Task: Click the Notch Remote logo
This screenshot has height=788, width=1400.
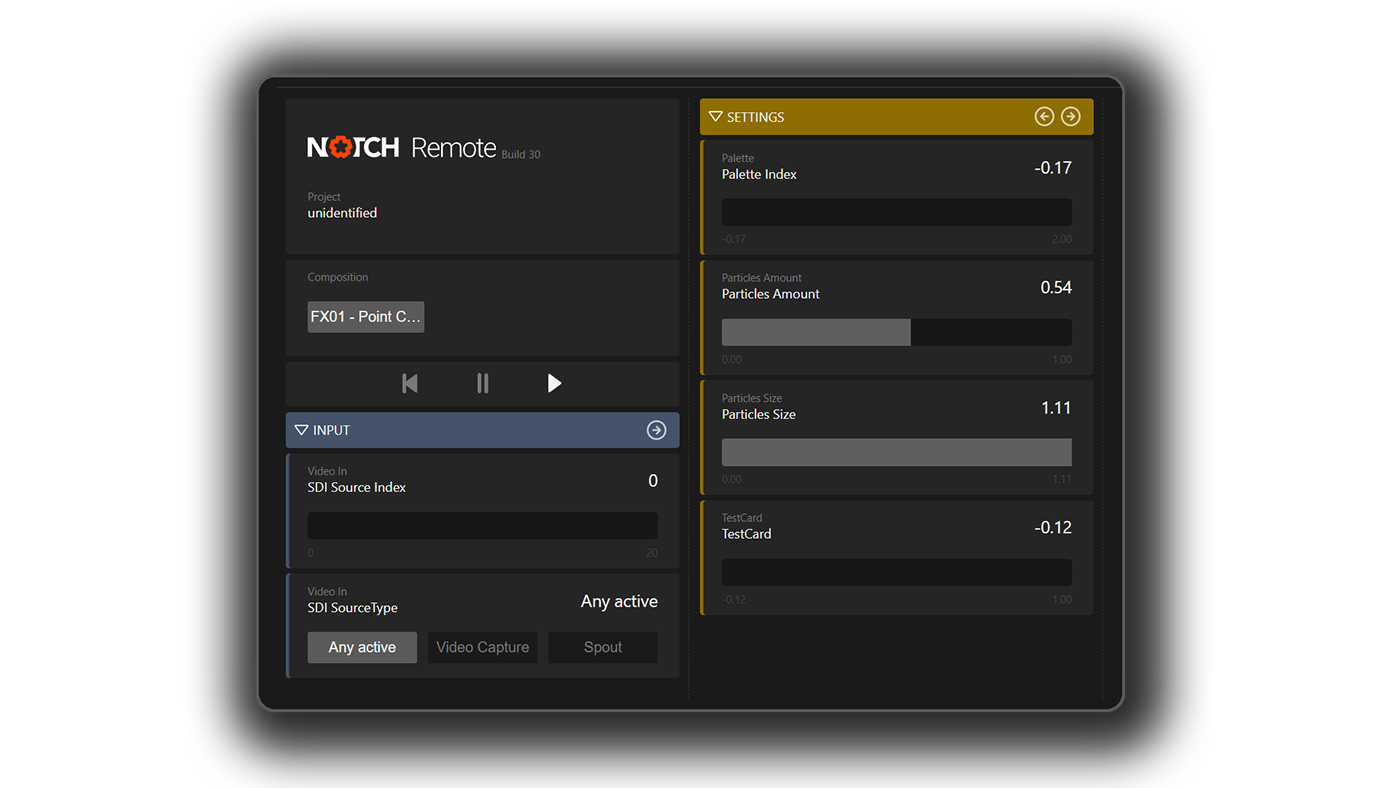Action: point(402,148)
